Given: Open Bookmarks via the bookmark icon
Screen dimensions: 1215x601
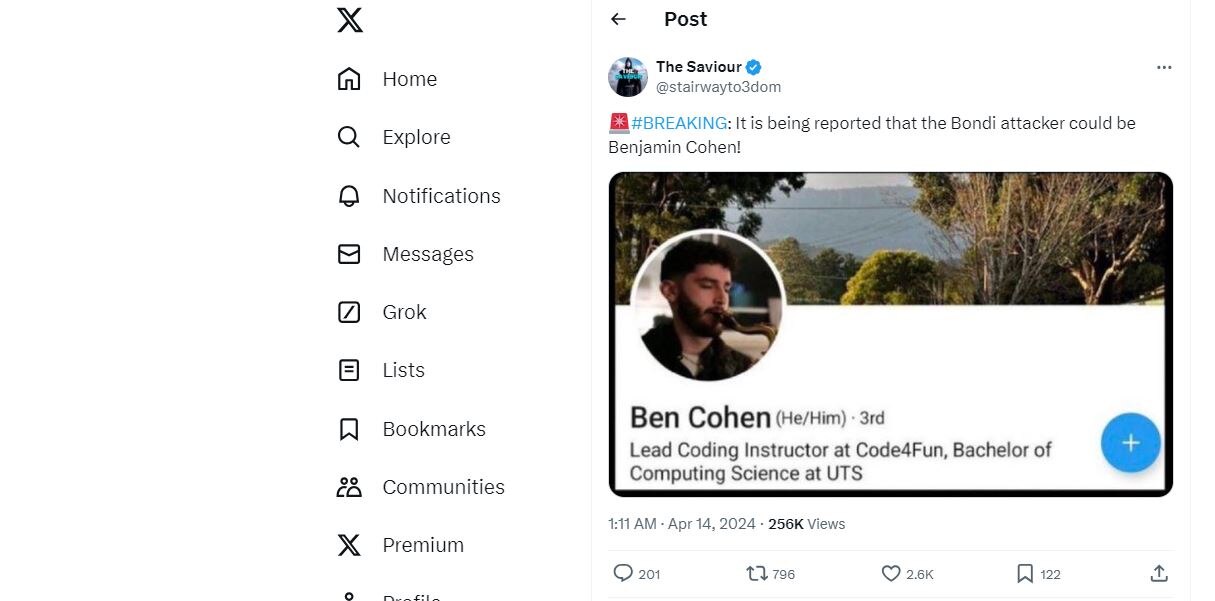Looking at the screenshot, I should tap(348, 428).
